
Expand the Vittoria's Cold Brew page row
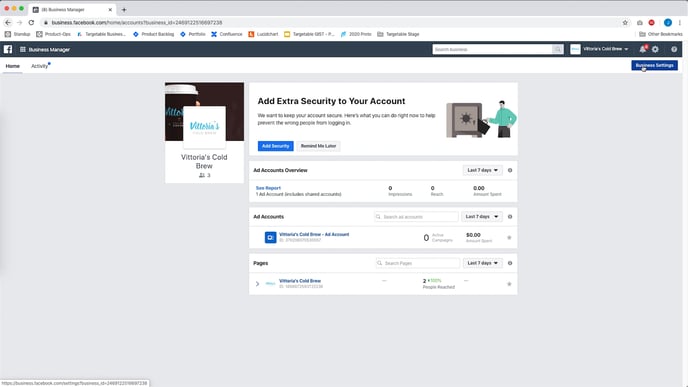click(x=258, y=284)
